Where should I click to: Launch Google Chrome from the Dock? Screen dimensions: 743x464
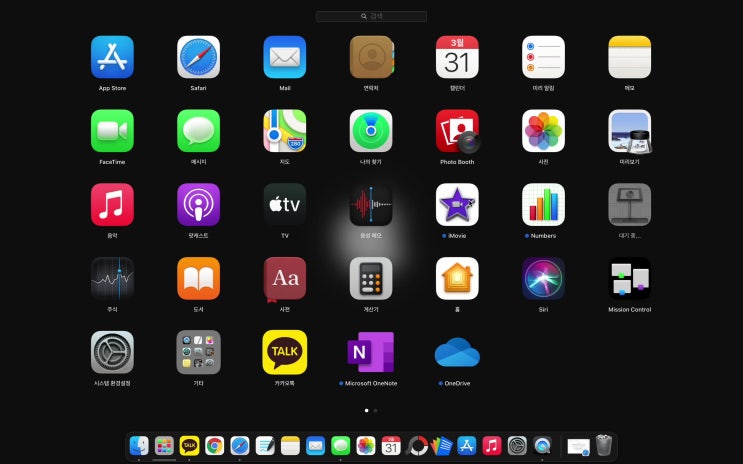coord(215,446)
